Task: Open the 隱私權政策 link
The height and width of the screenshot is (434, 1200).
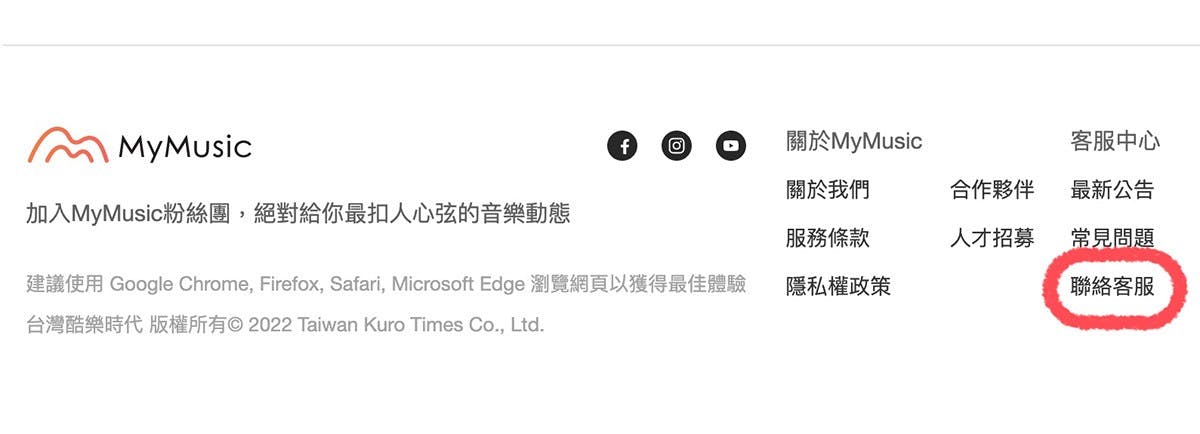Action: (x=838, y=287)
